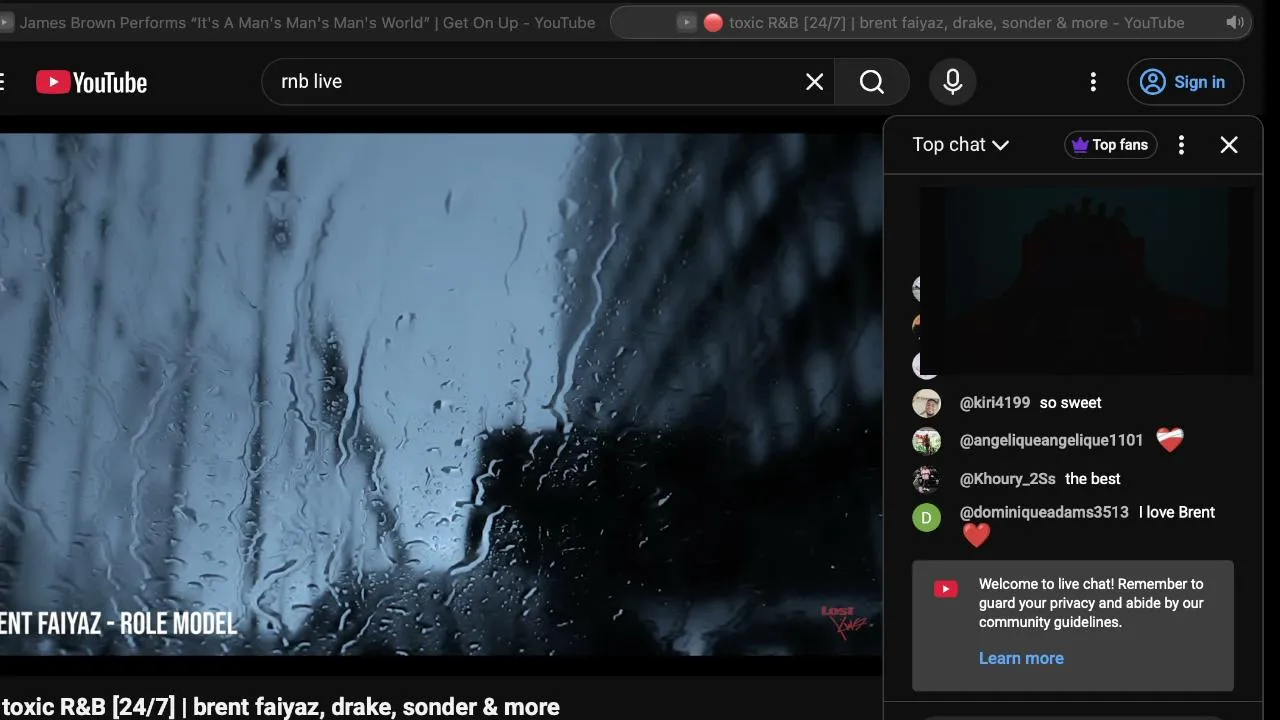The image size is (1280, 720).
Task: Mute tab via speaker icon
Action: (x=1235, y=22)
